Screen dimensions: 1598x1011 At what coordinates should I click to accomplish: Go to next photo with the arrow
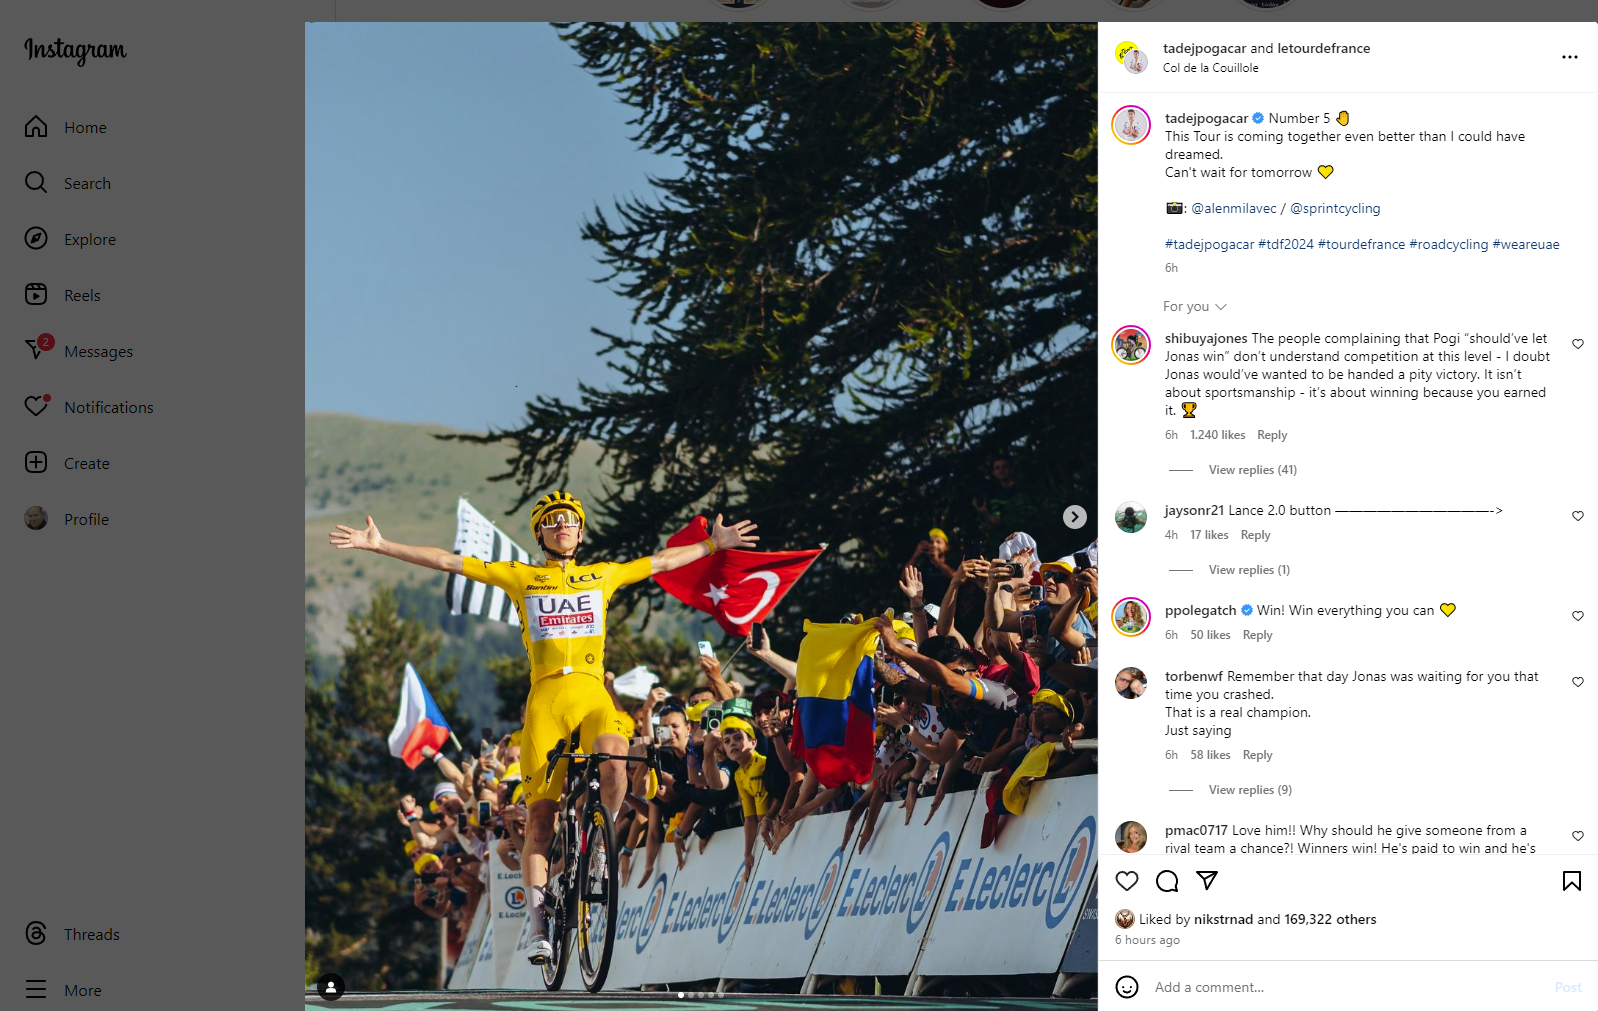pos(1075,517)
